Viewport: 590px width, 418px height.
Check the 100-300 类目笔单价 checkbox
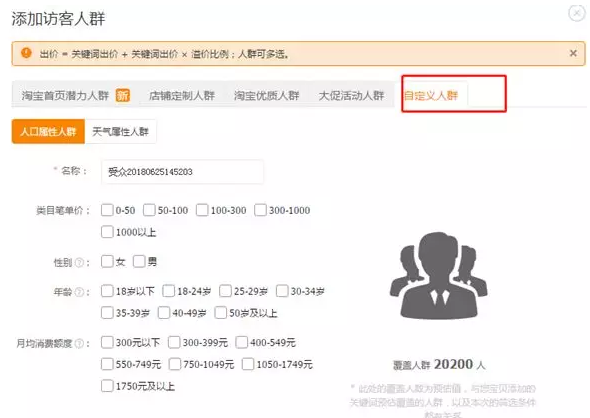point(202,210)
